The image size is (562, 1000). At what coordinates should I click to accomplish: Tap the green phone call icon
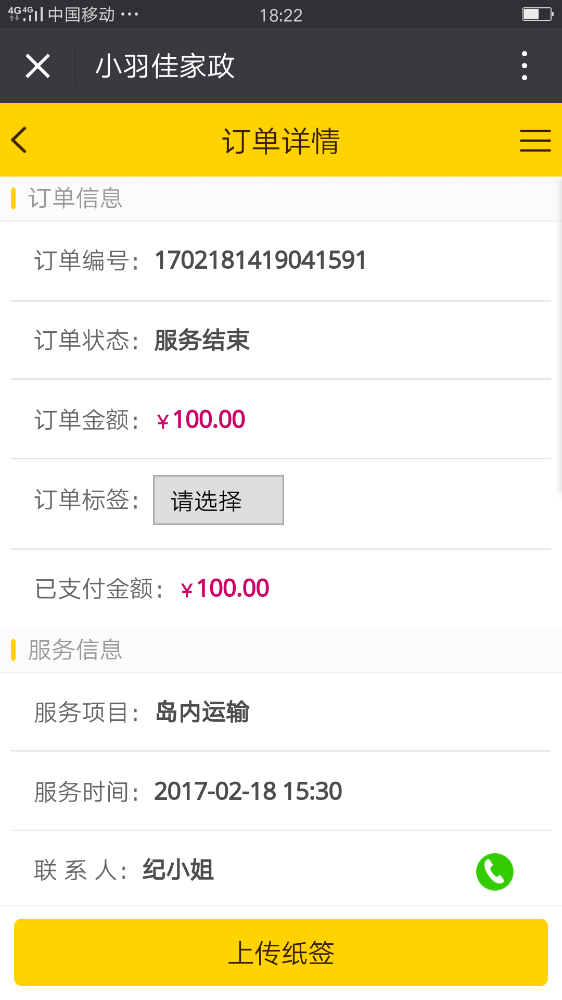pos(494,871)
